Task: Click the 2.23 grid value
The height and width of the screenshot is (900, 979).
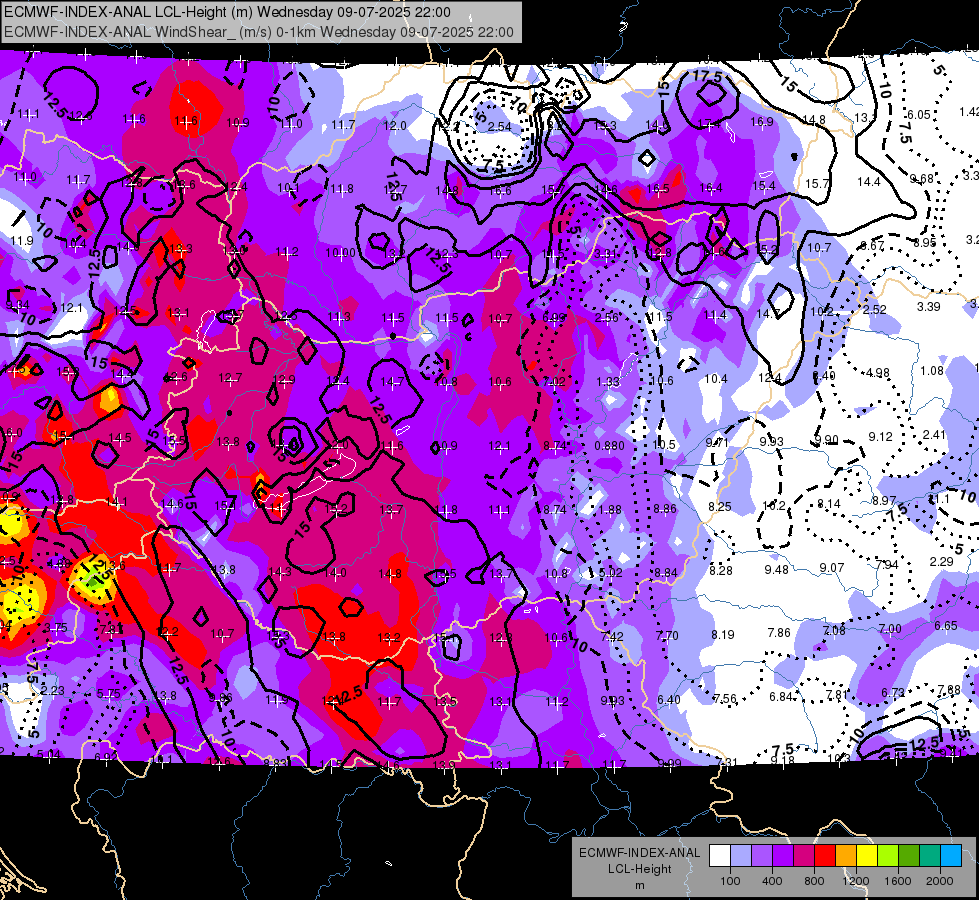Action: (52, 691)
